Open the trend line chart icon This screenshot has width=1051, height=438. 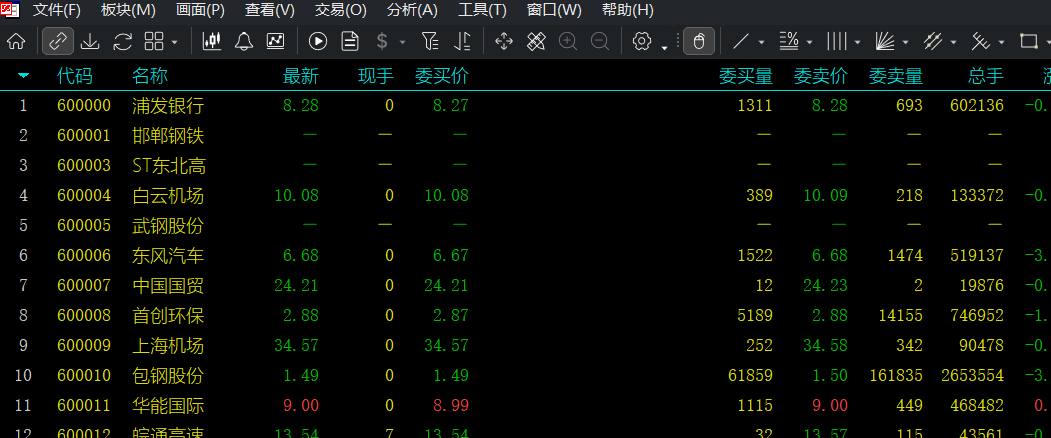click(275, 42)
